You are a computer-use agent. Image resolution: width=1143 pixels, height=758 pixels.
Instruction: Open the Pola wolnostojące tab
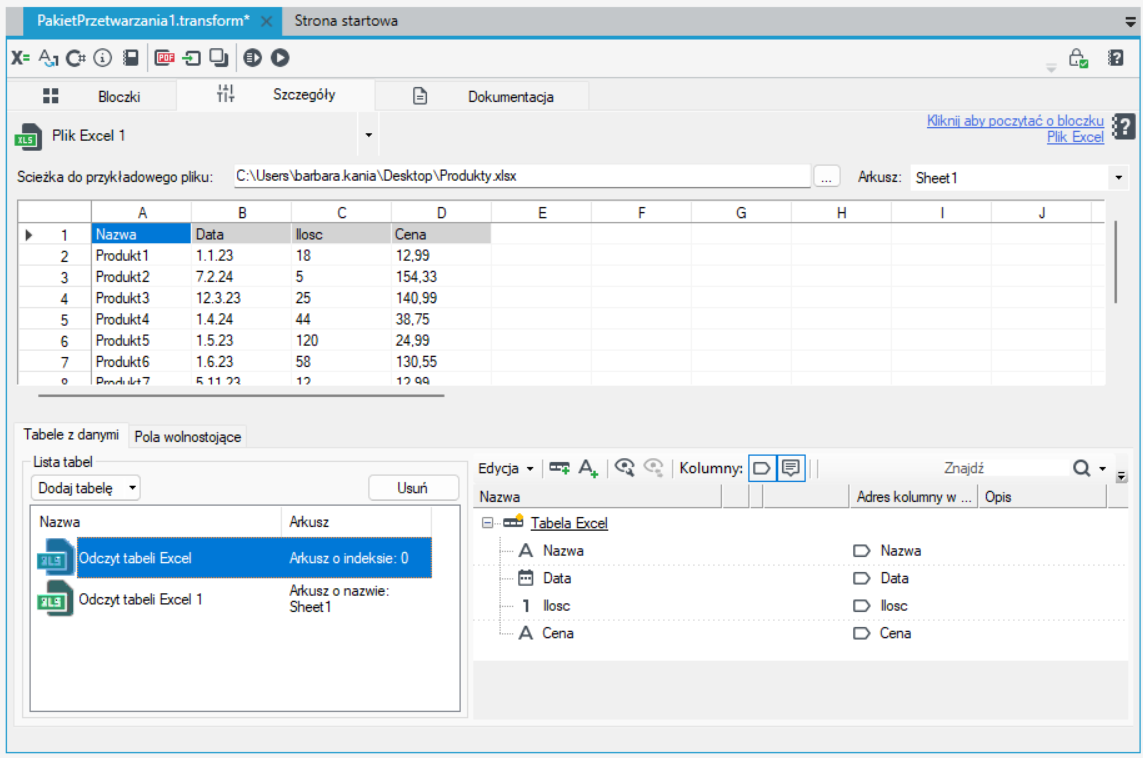[x=187, y=437]
